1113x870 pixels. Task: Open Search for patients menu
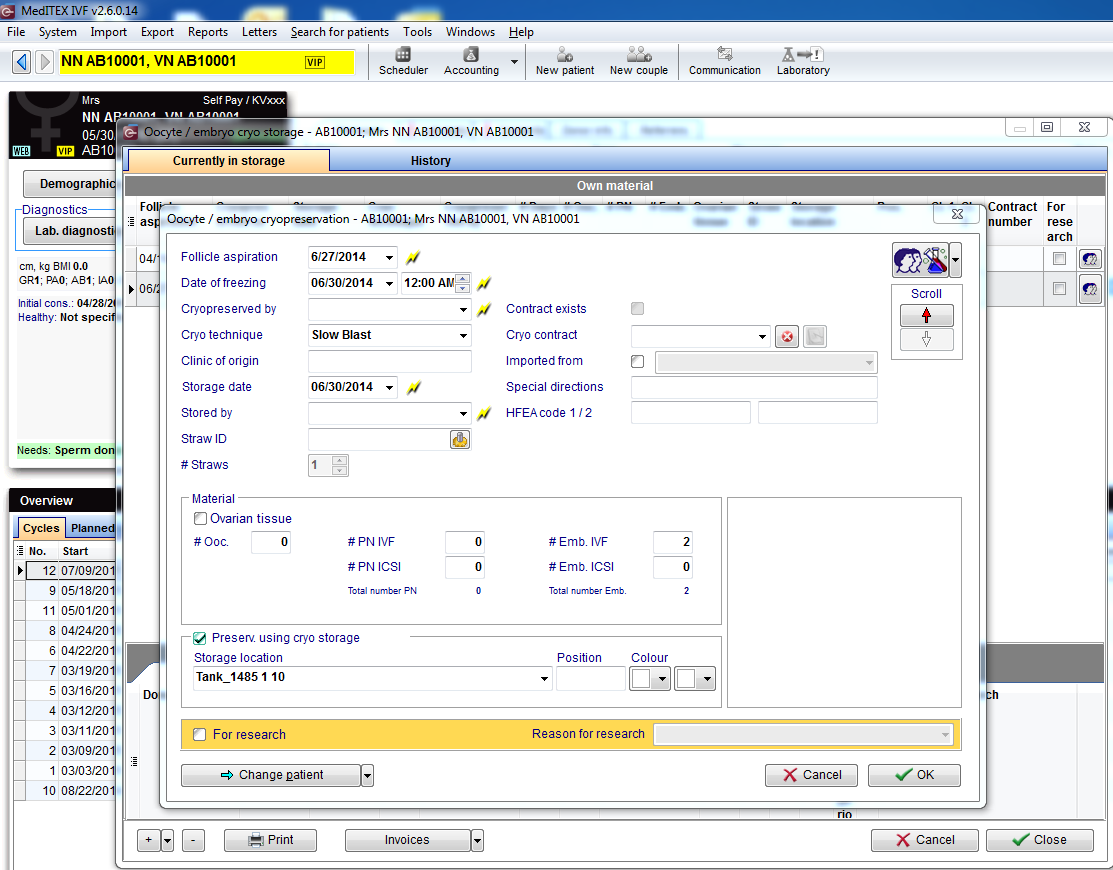[340, 32]
